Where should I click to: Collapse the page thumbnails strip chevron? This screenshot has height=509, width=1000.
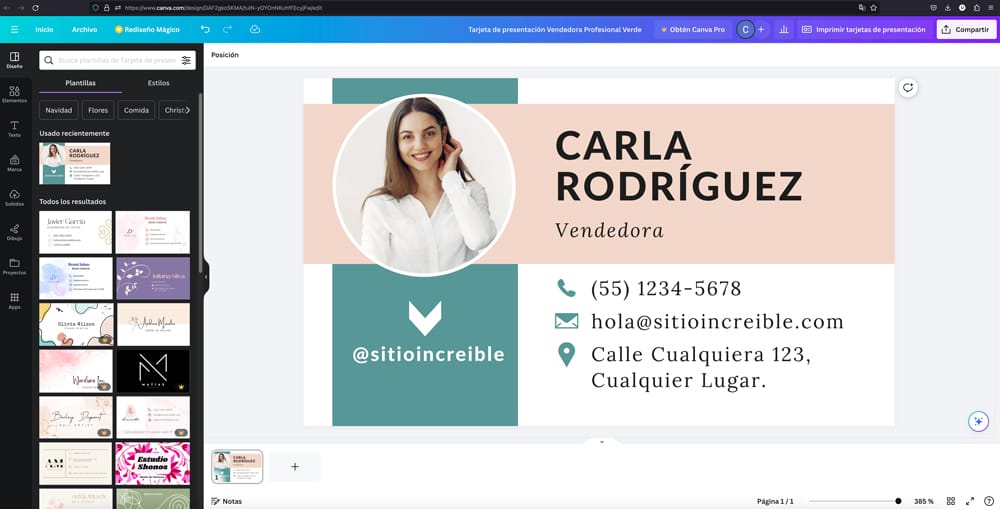coord(601,441)
